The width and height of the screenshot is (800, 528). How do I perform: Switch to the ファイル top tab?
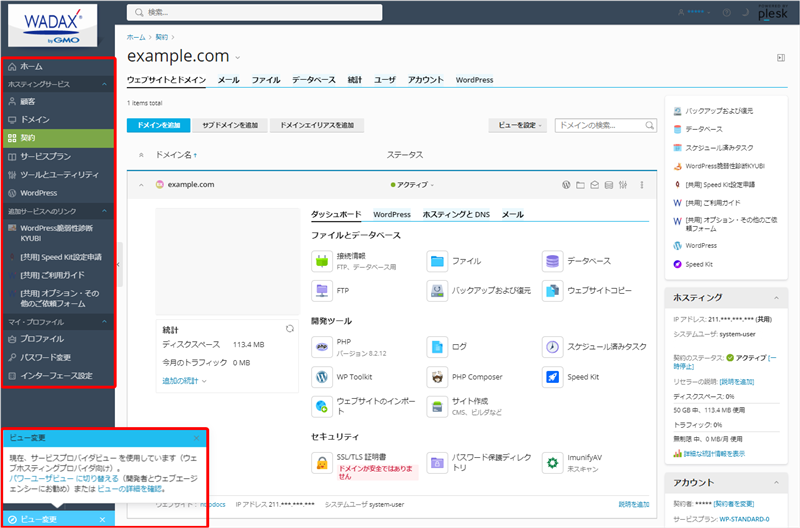click(x=266, y=80)
